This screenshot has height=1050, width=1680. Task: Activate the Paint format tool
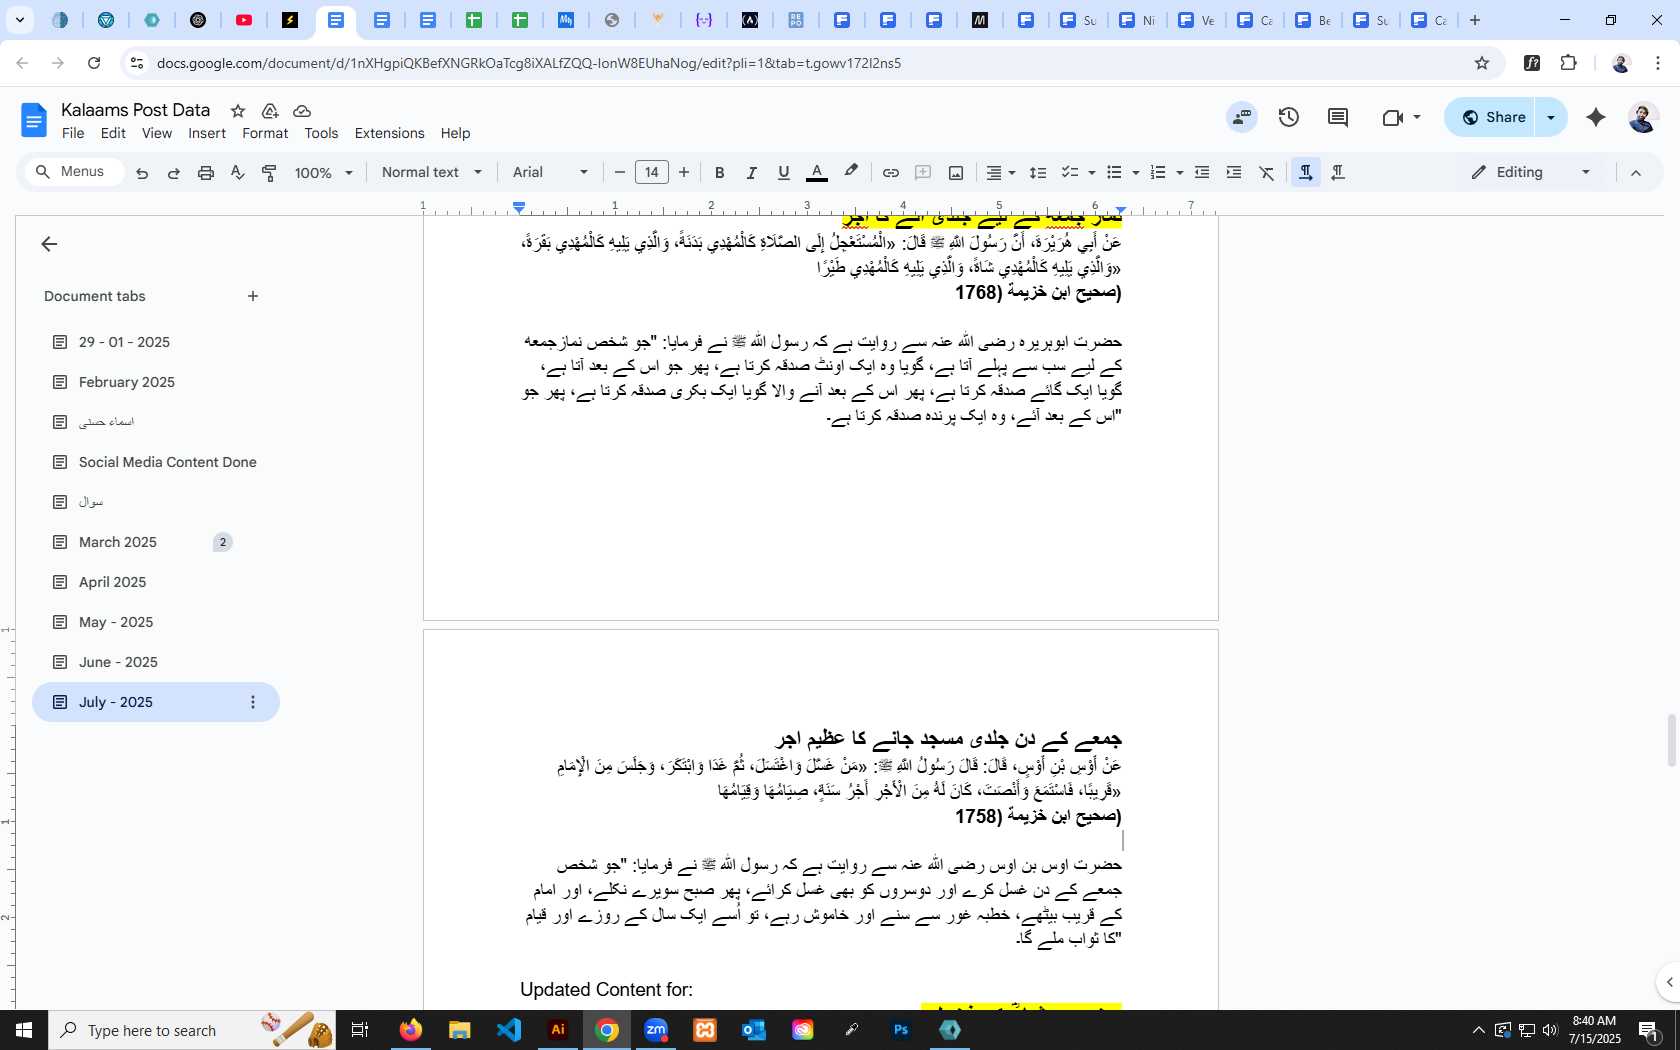pyautogui.click(x=269, y=173)
